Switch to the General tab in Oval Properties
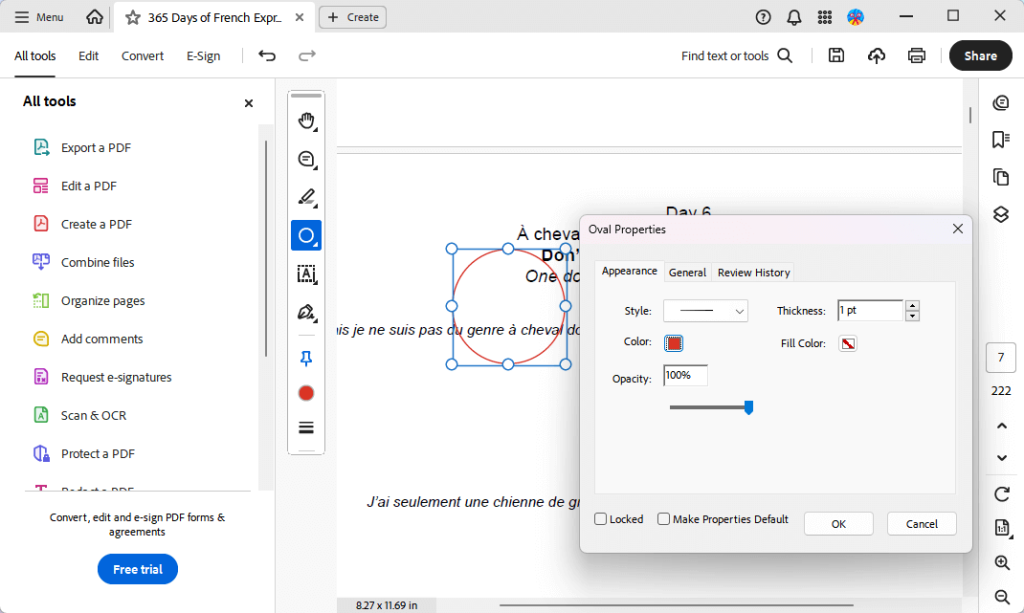Viewport: 1024px width, 613px height. [687, 271]
